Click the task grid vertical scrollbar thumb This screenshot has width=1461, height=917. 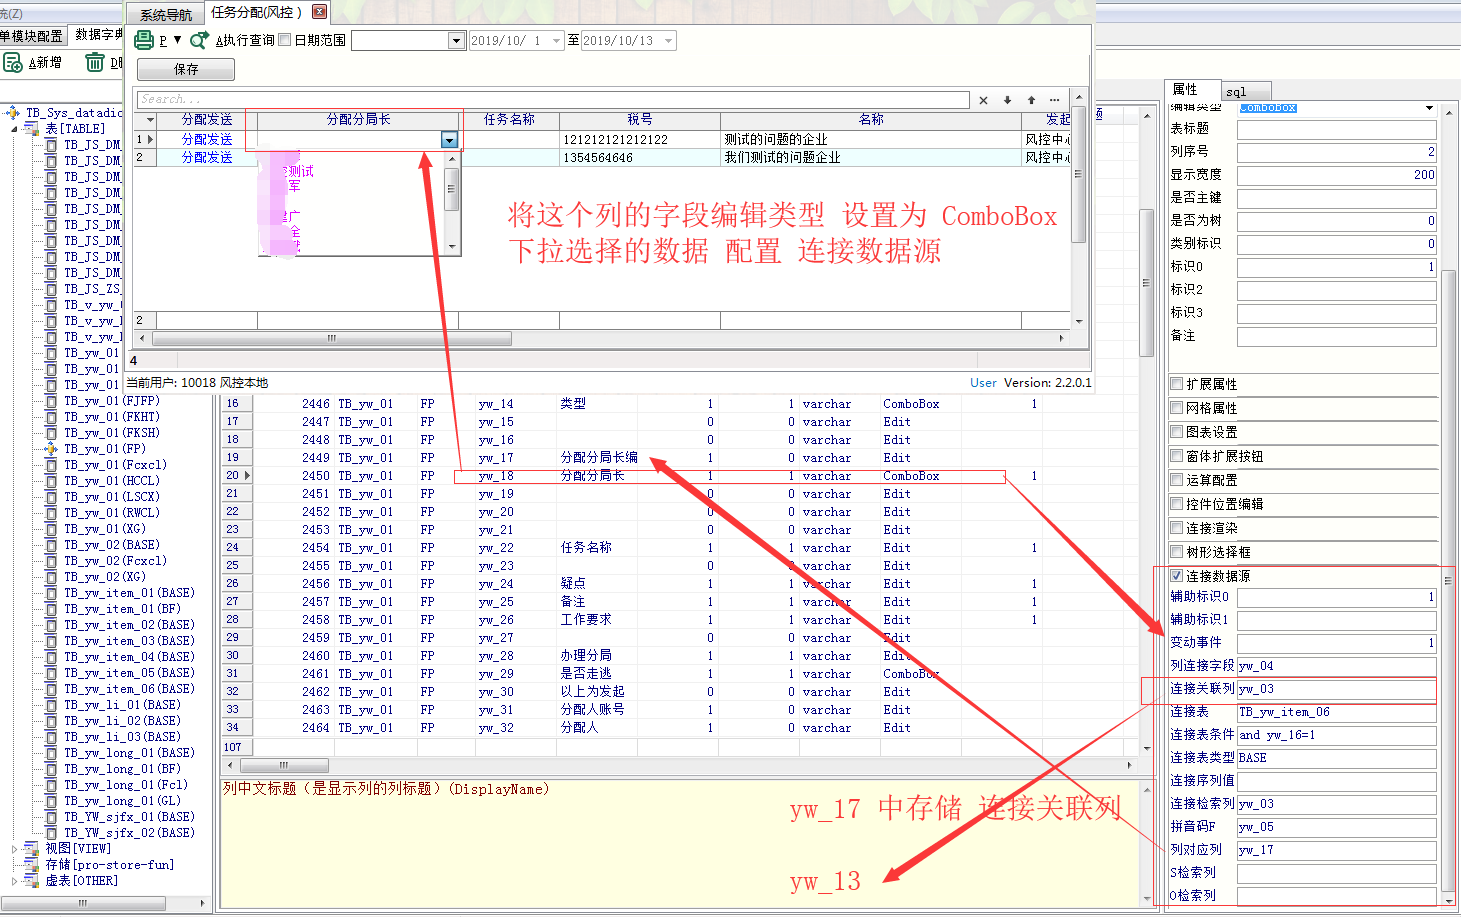point(1078,174)
